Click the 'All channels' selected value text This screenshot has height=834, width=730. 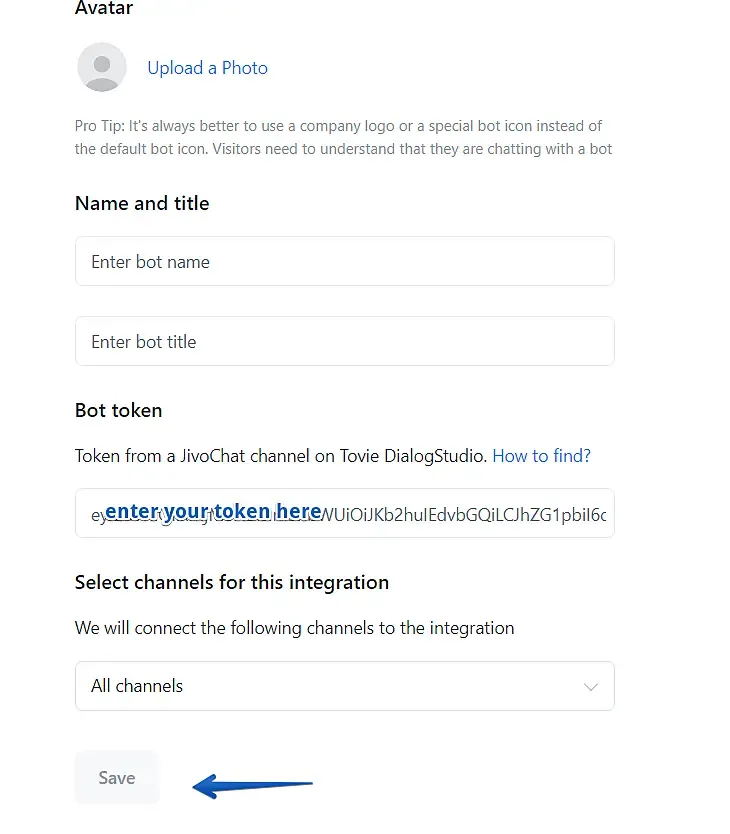(x=137, y=686)
